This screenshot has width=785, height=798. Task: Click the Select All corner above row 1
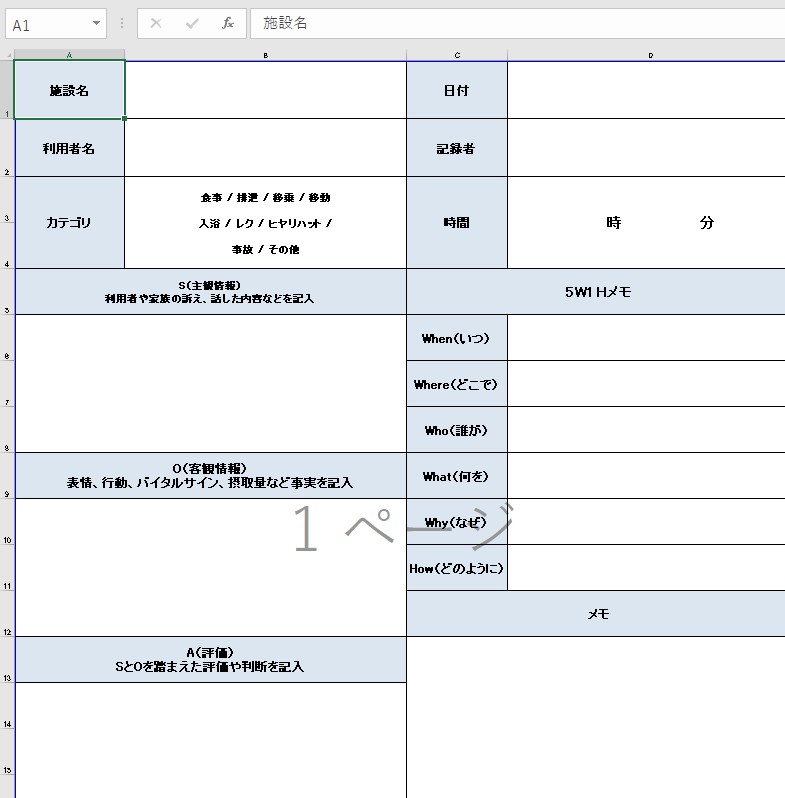click(8, 55)
